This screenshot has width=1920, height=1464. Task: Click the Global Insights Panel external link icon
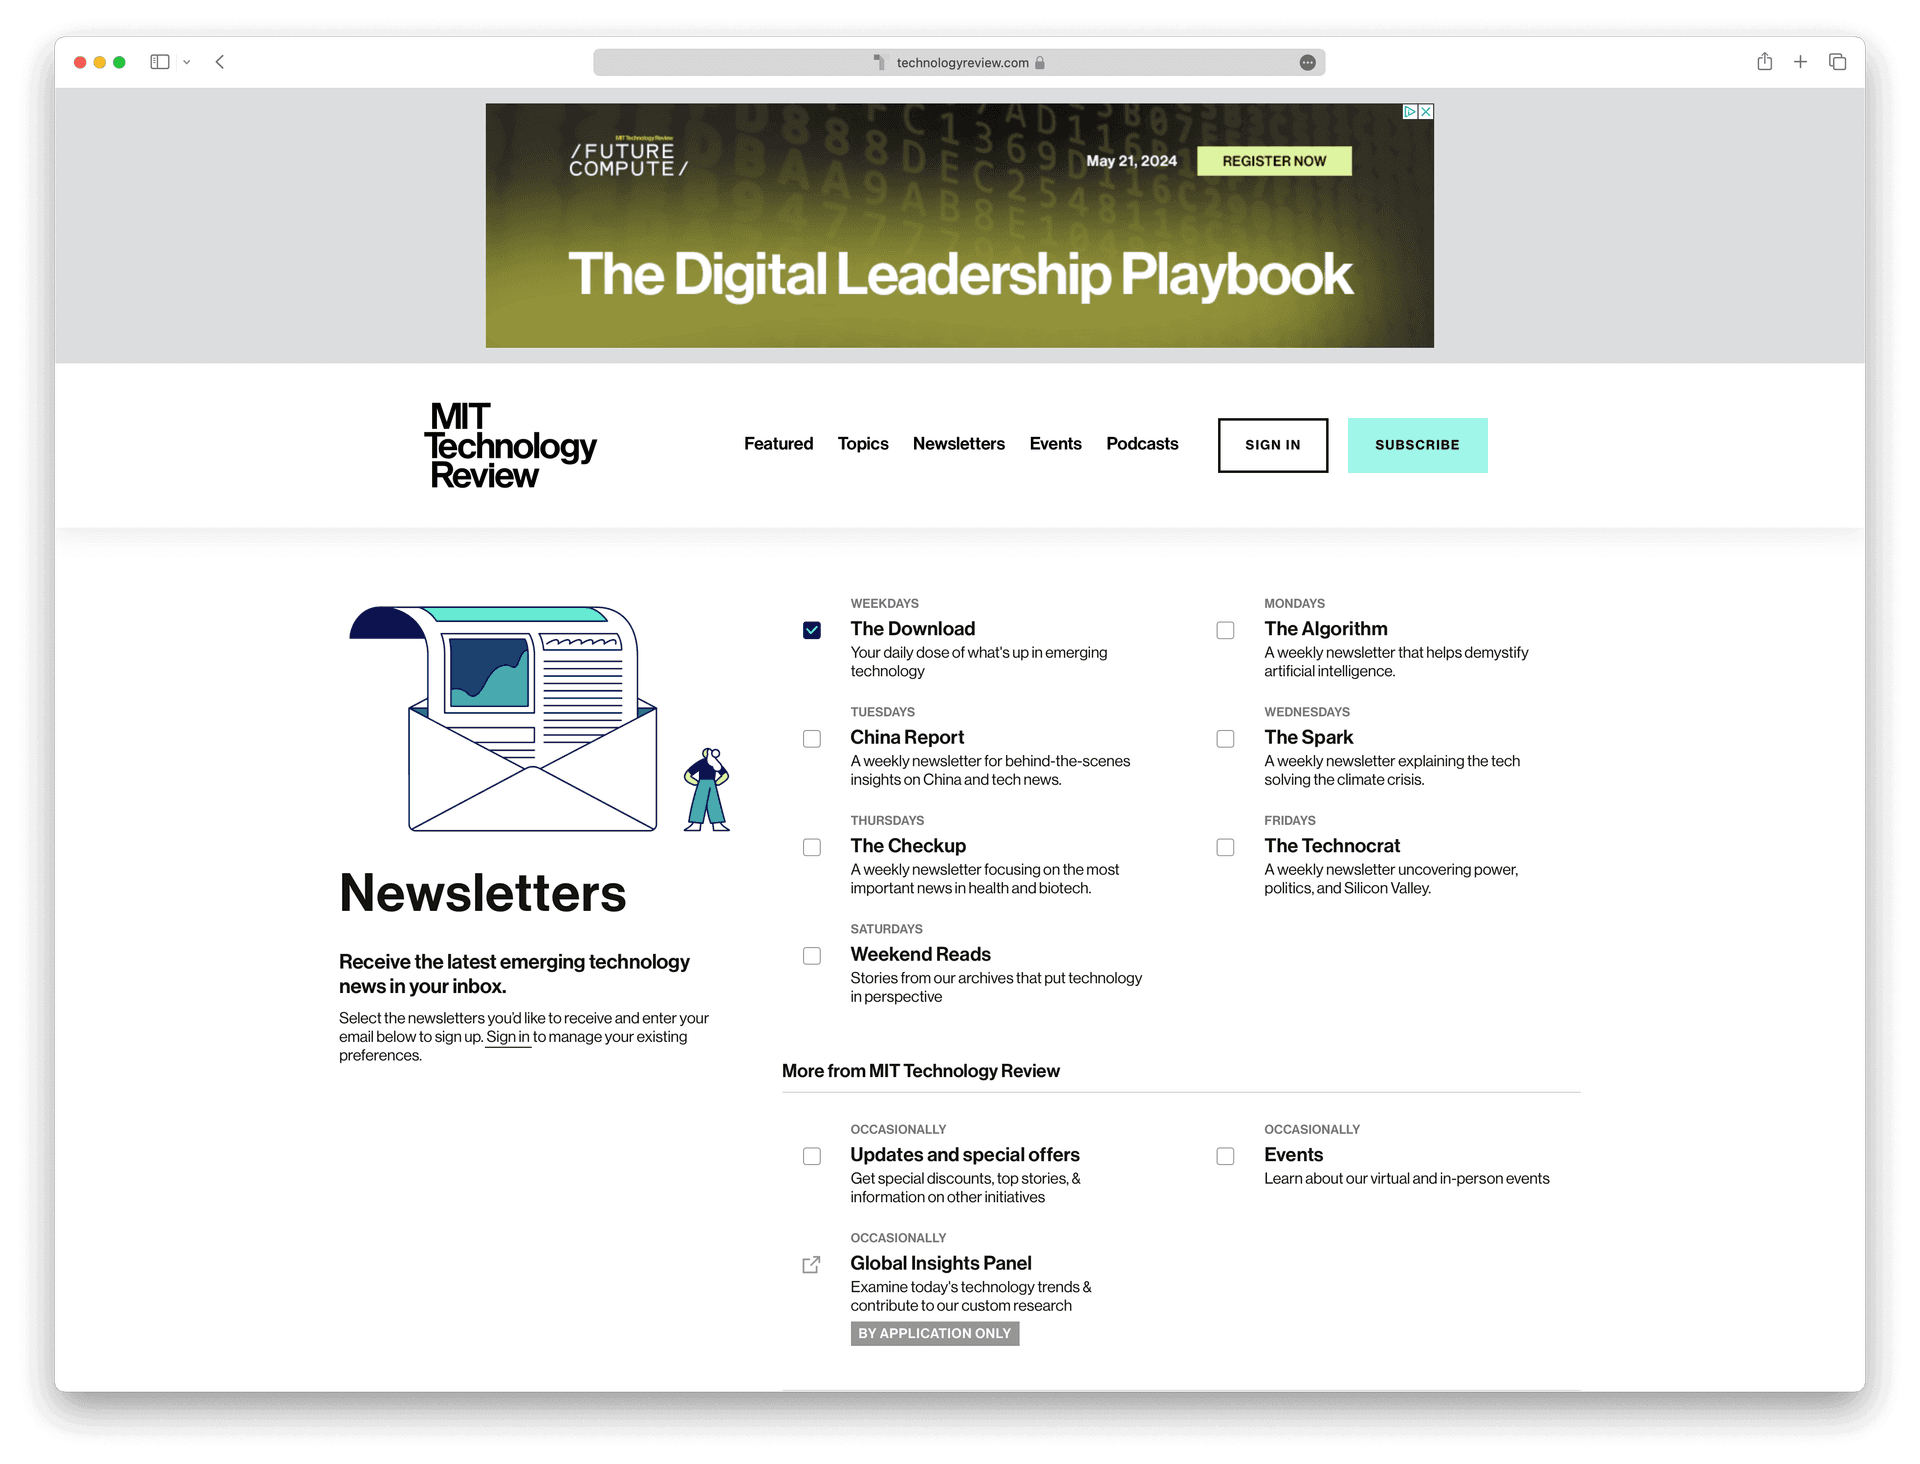(812, 1265)
